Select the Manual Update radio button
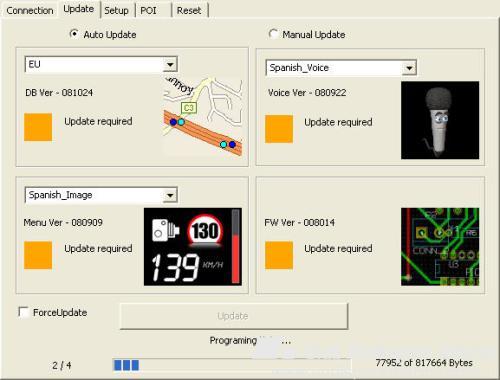This screenshot has height=380, width=500. (273, 34)
